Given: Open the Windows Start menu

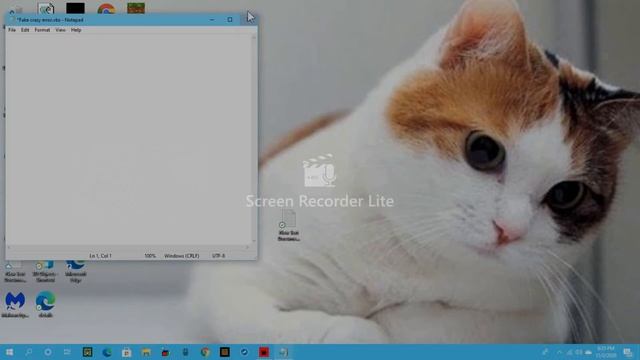Looking at the screenshot, I should click(9, 352).
